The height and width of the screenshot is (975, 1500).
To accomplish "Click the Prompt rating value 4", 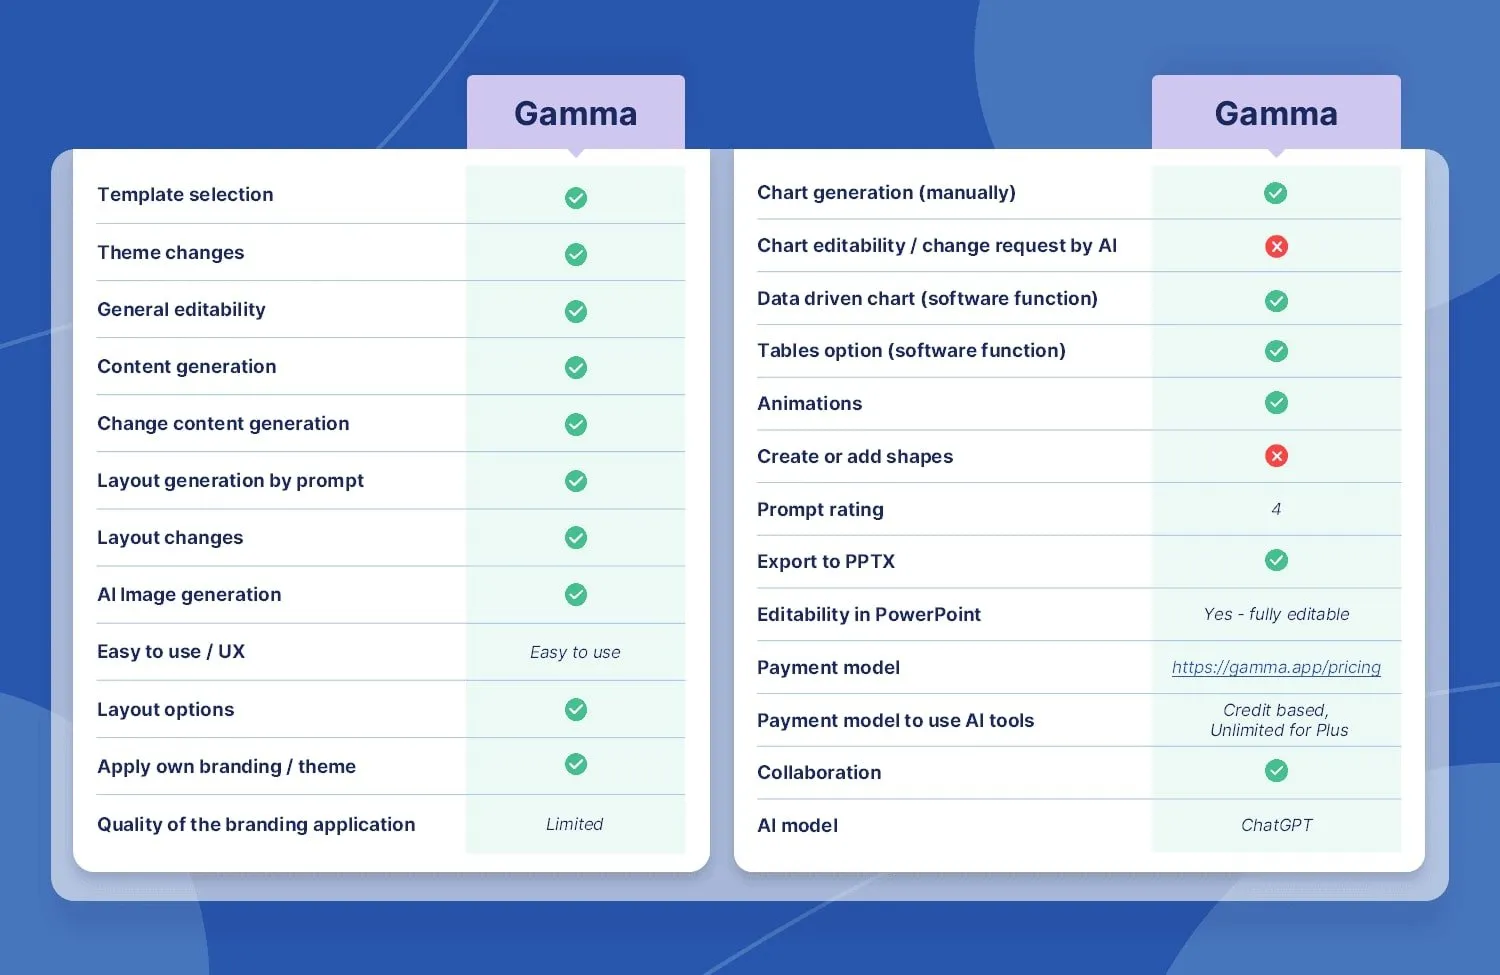I will [1276, 510].
